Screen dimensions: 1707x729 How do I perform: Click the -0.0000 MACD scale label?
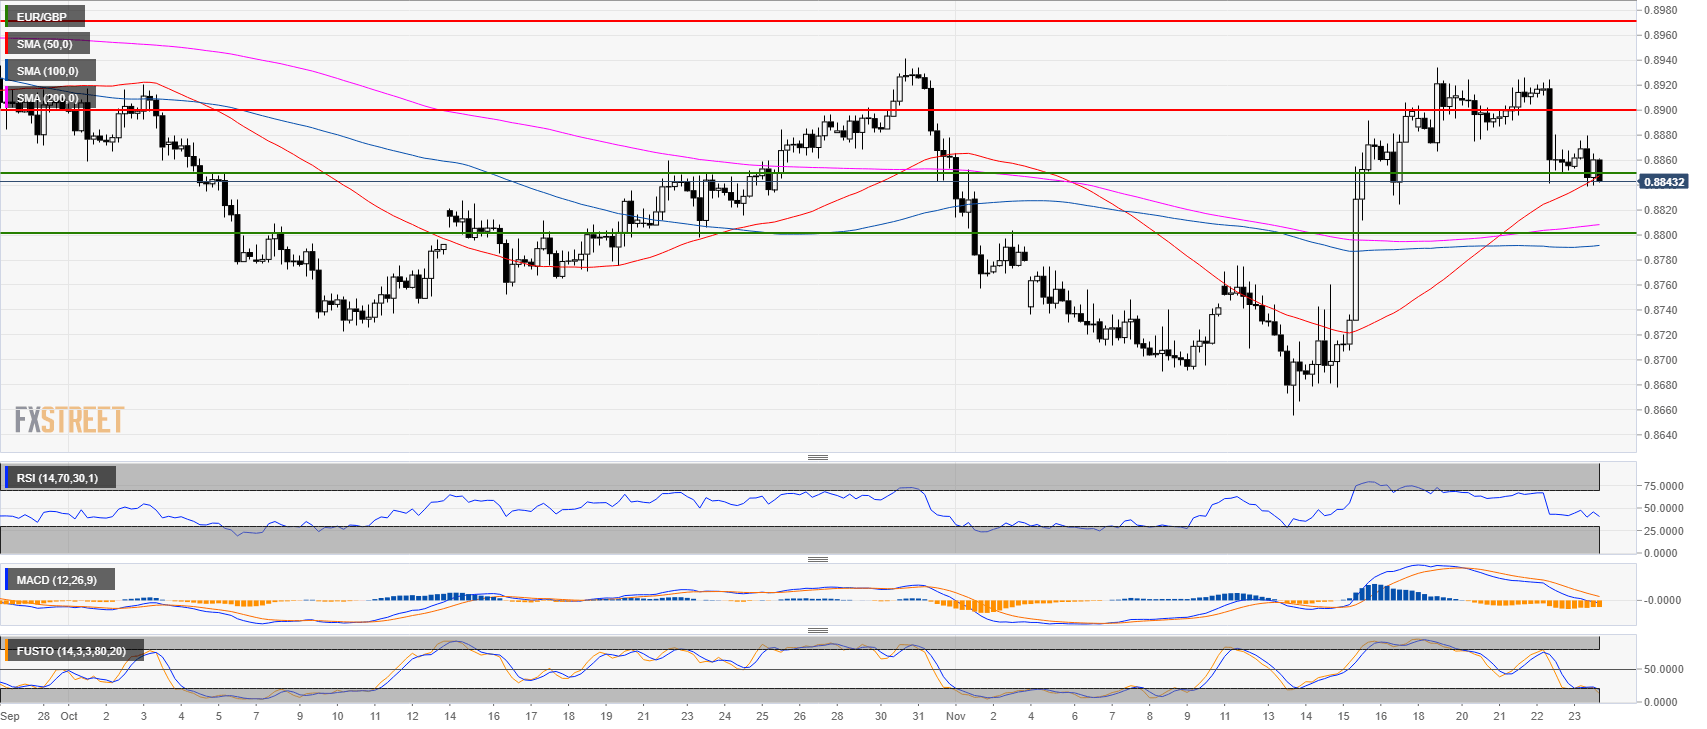coord(1664,600)
